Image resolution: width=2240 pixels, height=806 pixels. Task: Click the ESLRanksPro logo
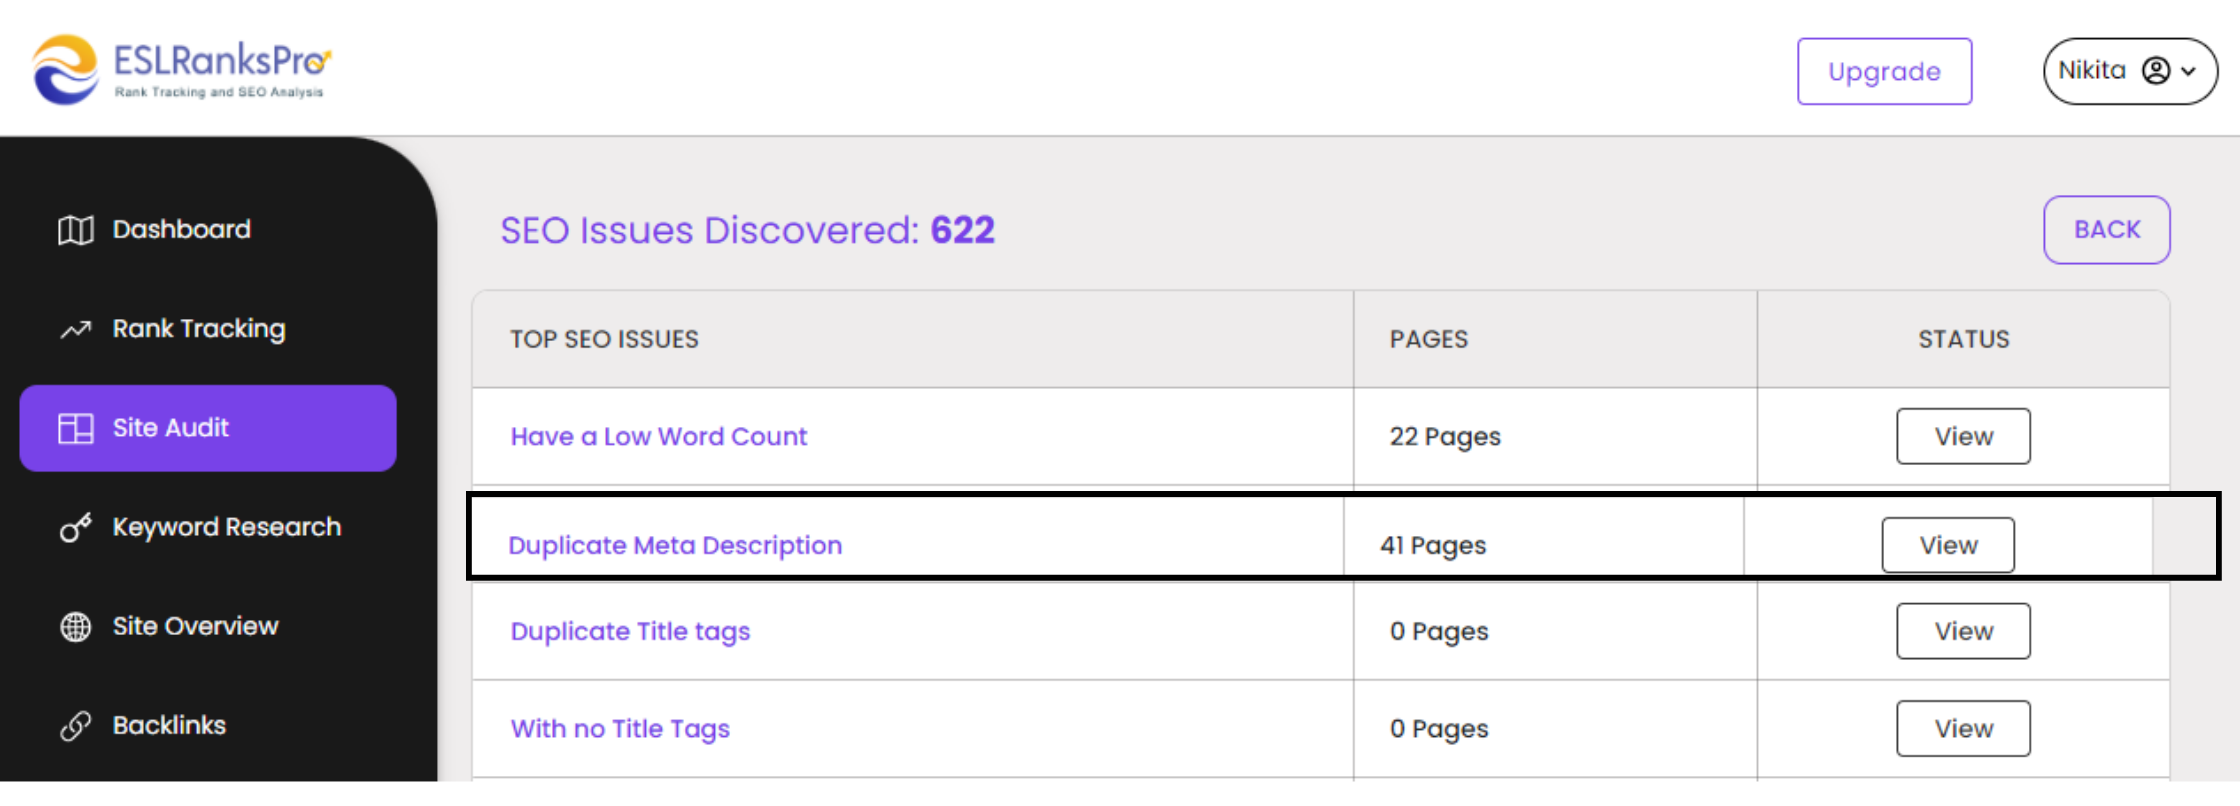coord(181,70)
